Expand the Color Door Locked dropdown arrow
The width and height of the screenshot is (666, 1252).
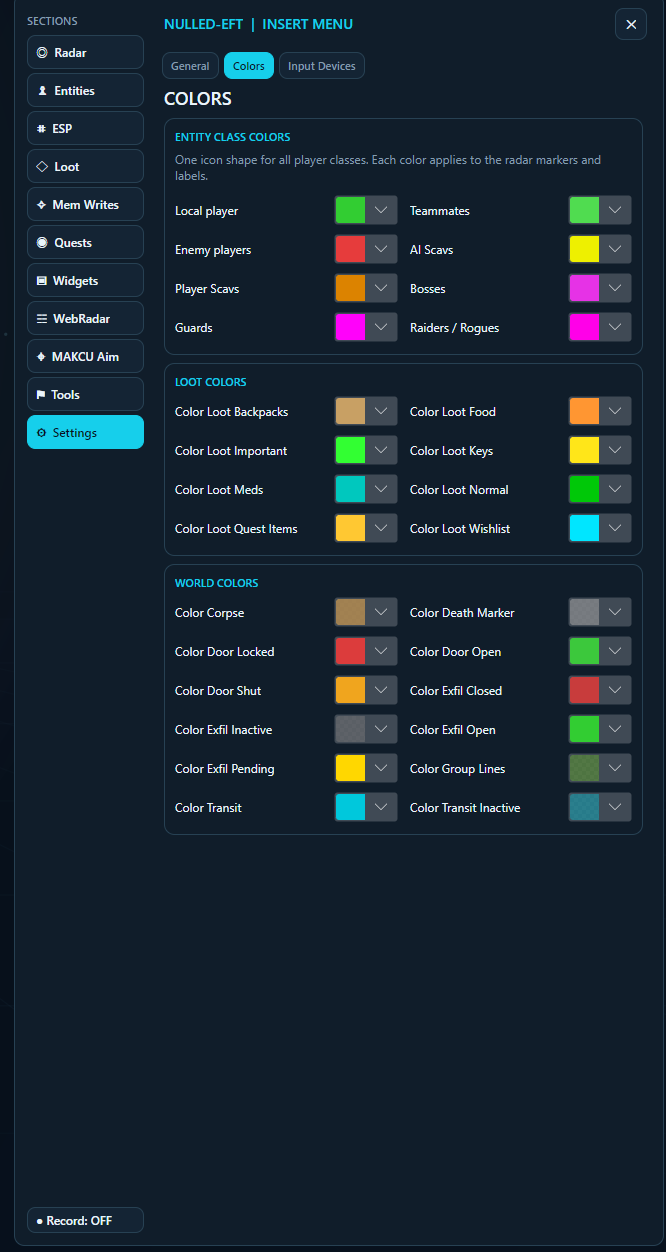(381, 651)
